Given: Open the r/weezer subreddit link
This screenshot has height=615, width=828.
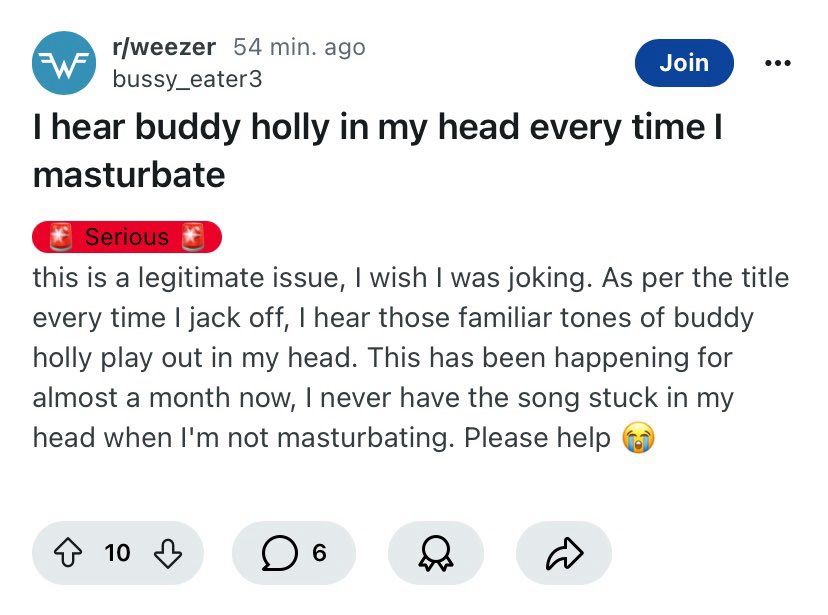Looking at the screenshot, I should (164, 47).
